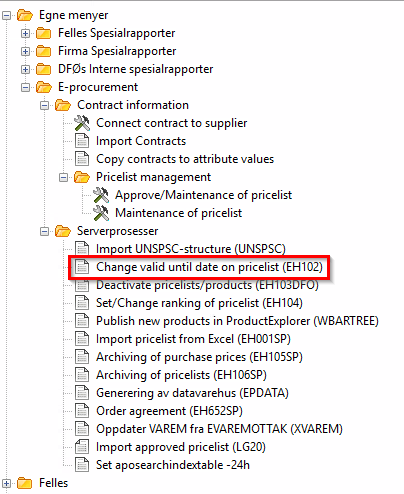Open Publish new products in ProductExplorer (WBARTREE)

237,321
